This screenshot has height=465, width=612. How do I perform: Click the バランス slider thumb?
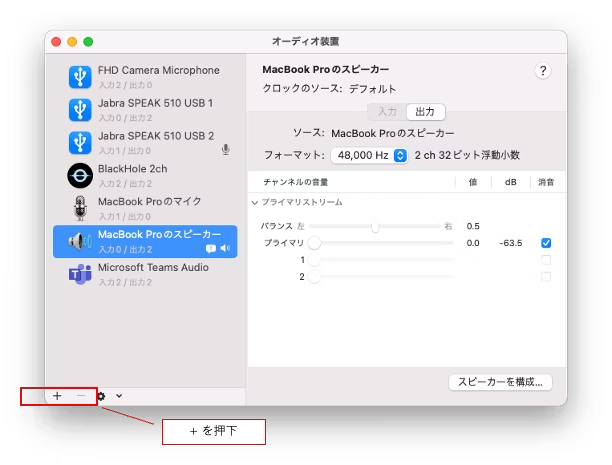(x=375, y=226)
